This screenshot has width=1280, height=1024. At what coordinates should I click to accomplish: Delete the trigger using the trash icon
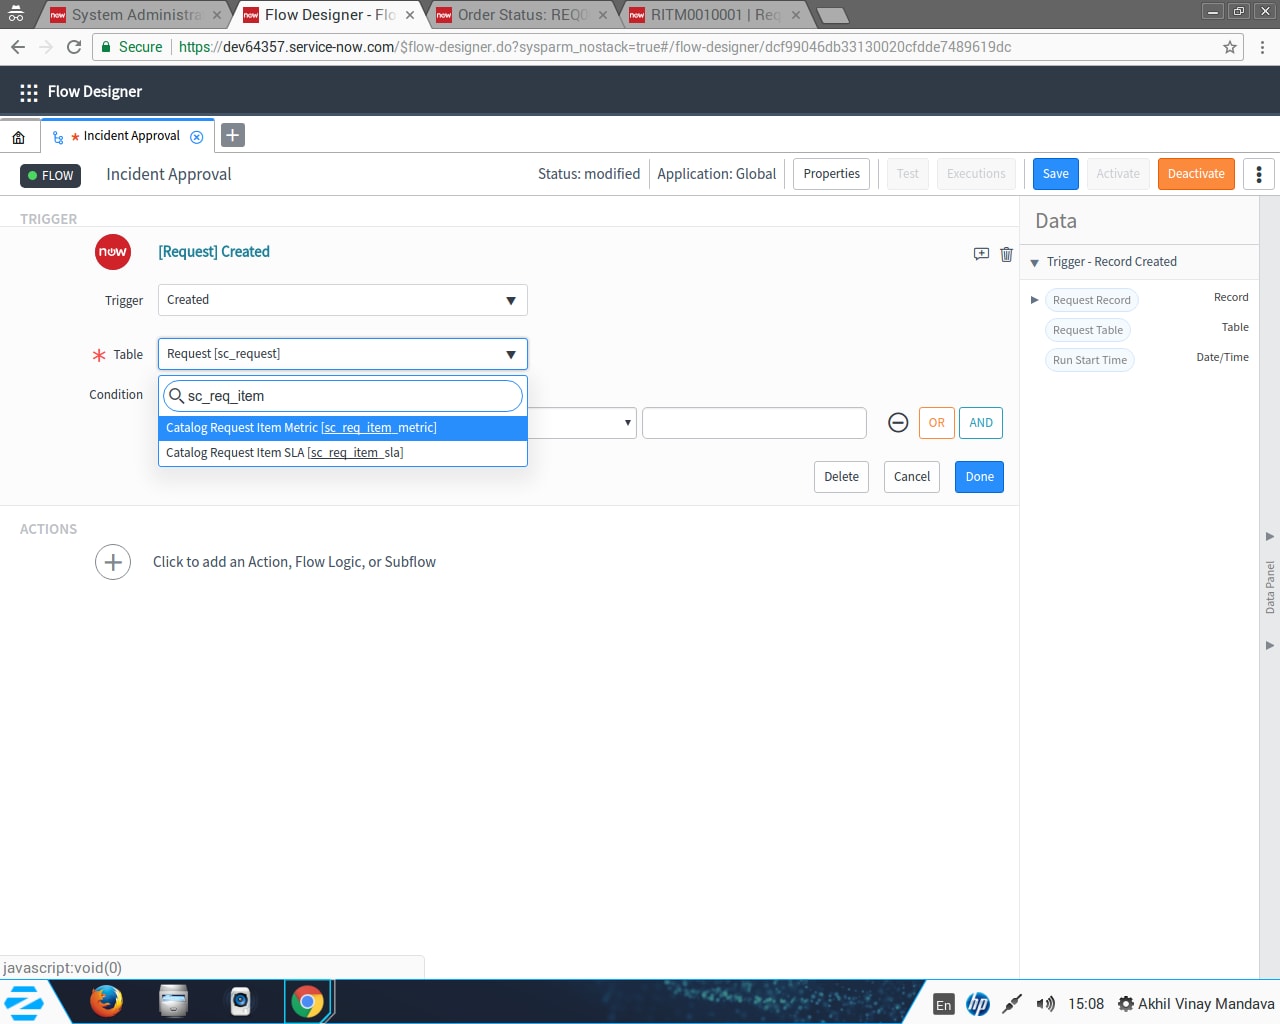[x=1006, y=253]
